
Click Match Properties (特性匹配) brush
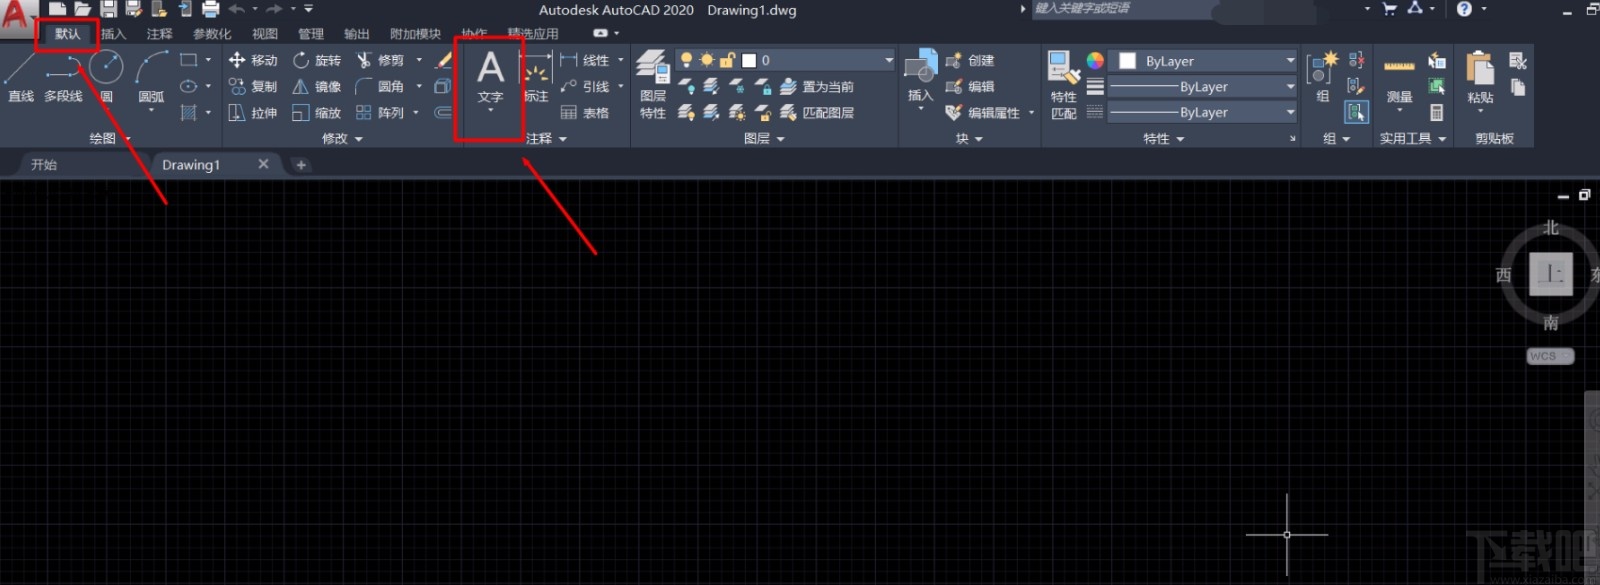coord(1063,84)
